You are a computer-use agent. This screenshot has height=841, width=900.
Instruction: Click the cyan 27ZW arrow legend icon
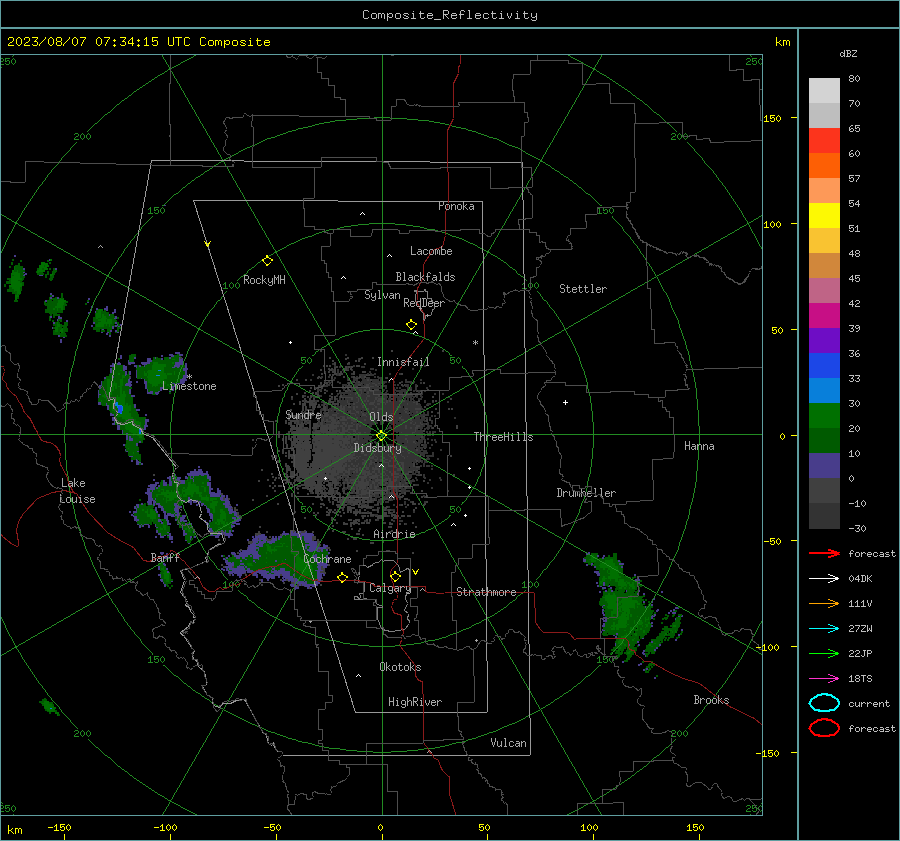click(824, 629)
